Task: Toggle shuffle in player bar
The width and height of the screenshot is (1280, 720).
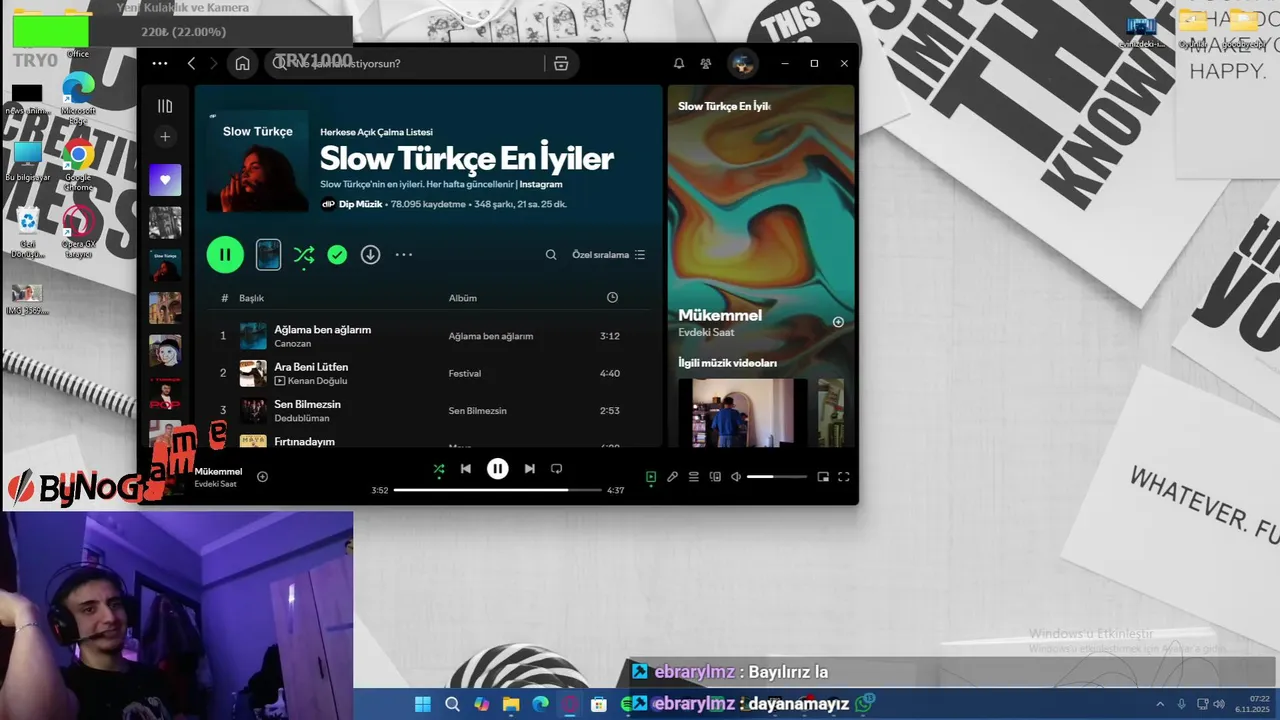Action: pyautogui.click(x=439, y=468)
